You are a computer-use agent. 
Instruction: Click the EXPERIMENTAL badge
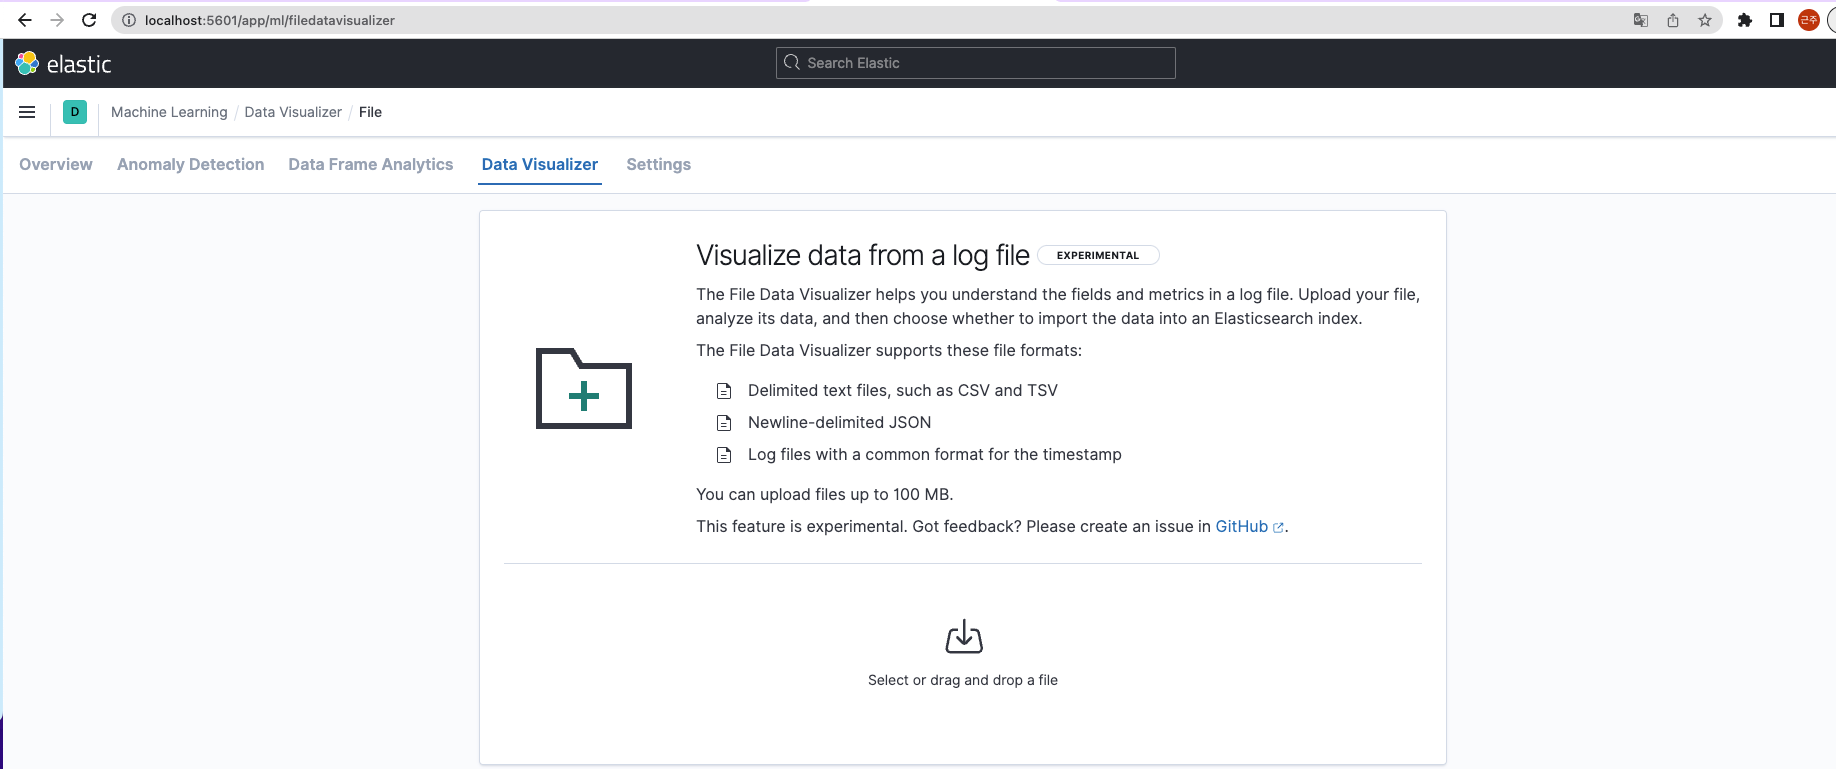(1098, 255)
